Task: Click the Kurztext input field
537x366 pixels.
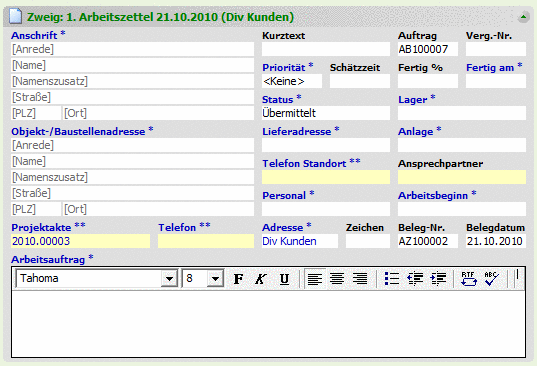Action: tap(326, 49)
